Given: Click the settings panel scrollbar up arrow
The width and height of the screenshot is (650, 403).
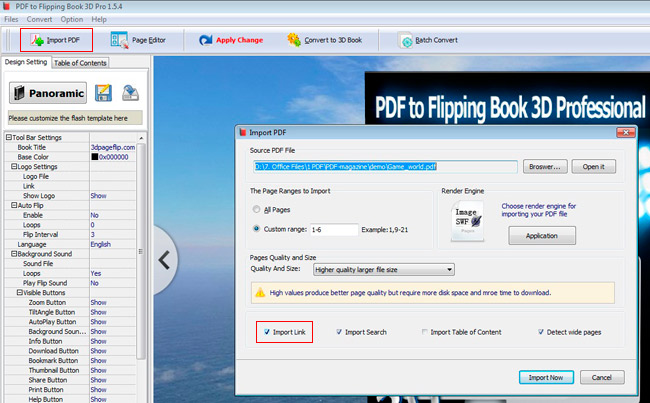Looking at the screenshot, I should [141, 138].
